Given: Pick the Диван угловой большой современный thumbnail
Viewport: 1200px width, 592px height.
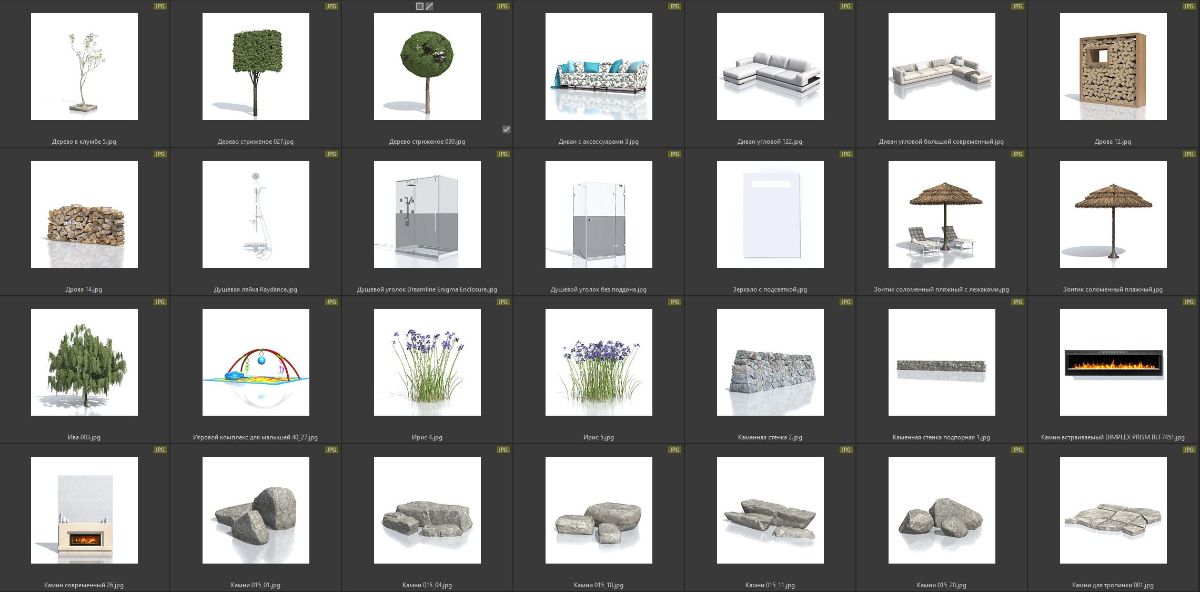Looking at the screenshot, I should pos(942,66).
